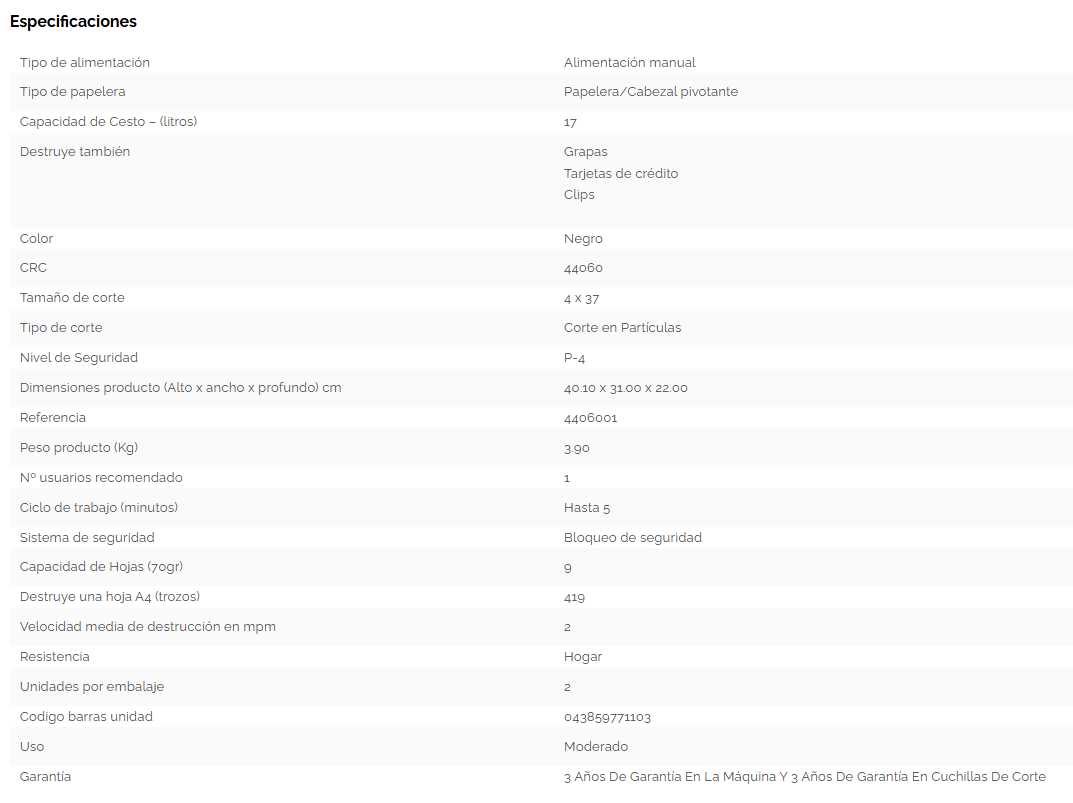The width and height of the screenshot is (1073, 803).
Task: Click the Hogar resistance value
Action: [582, 657]
